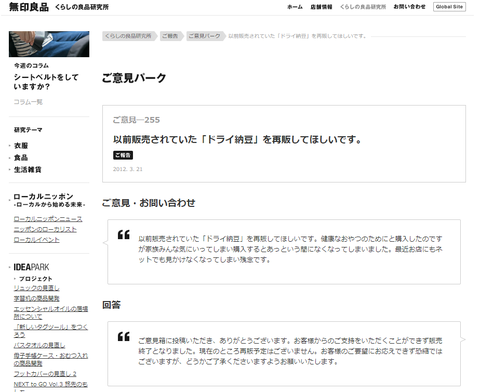Select お問い合わせ in the header
The width and height of the screenshot is (480, 392).
409,7
